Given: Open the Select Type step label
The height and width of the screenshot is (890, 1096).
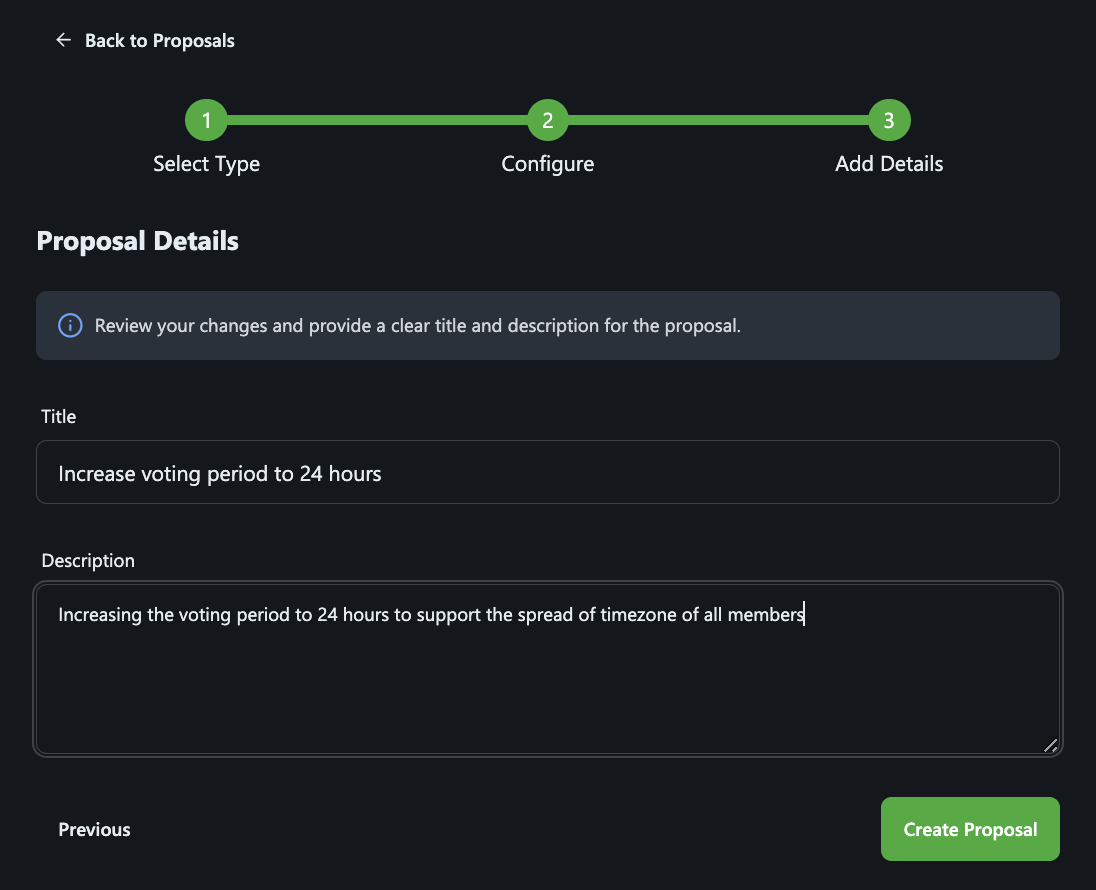Looking at the screenshot, I should coord(206,164).
